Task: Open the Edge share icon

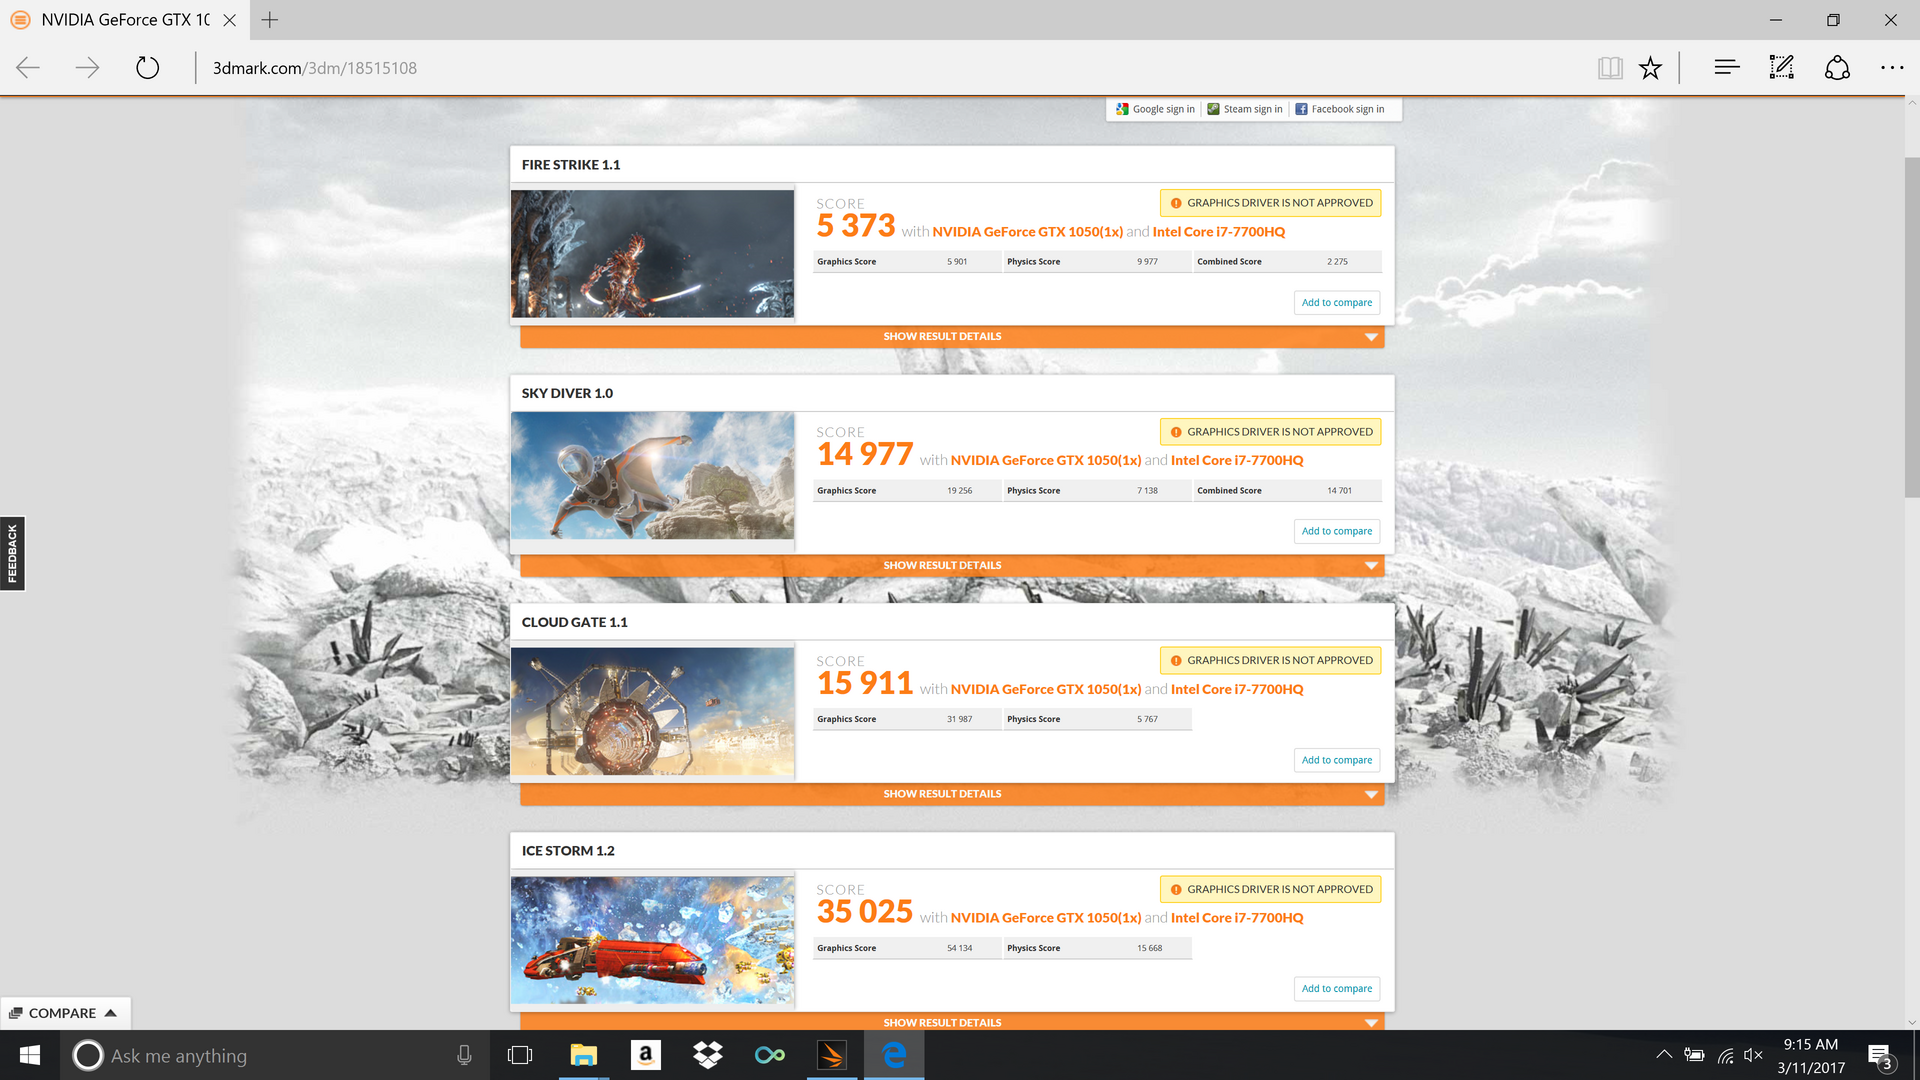Action: (x=1837, y=68)
